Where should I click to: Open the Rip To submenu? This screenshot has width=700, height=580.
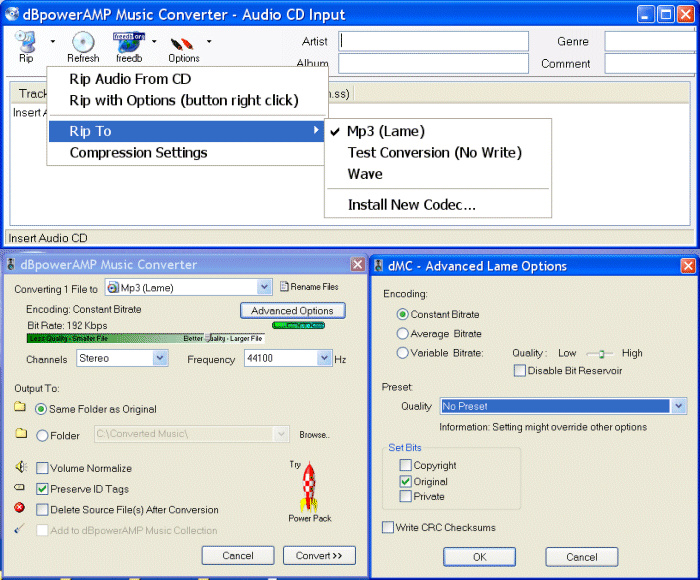pos(186,131)
